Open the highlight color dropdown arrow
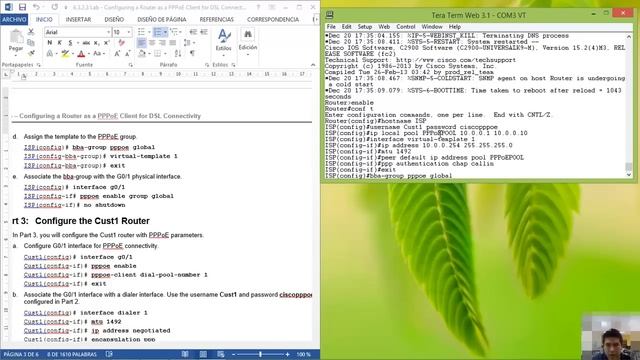Viewport: 640px width, 360px height. [72, 53]
